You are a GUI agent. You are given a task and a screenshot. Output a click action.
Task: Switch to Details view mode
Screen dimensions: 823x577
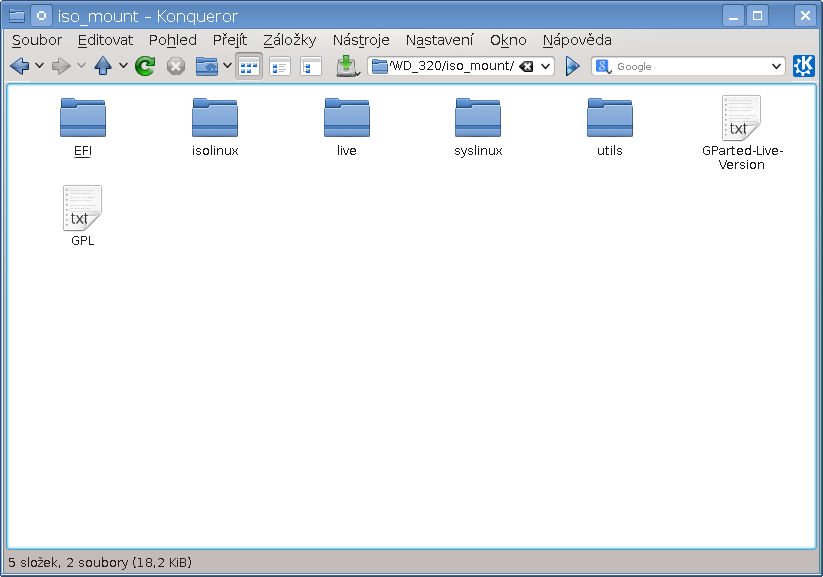click(x=280, y=66)
